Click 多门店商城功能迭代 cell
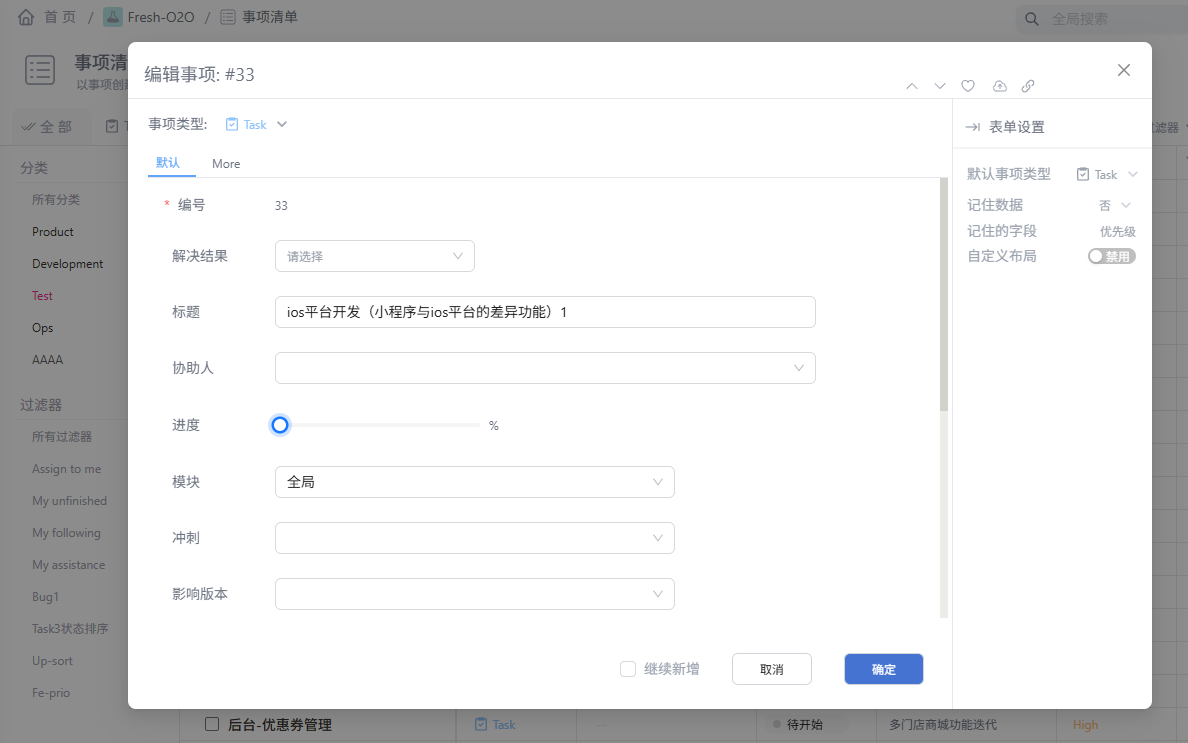This screenshot has width=1188, height=743. (x=943, y=725)
